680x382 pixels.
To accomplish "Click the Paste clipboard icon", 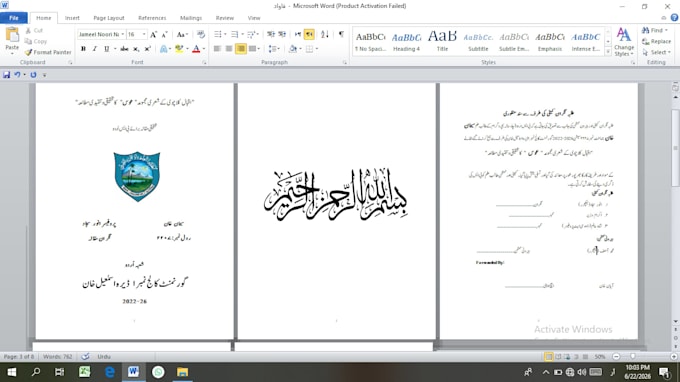I will pyautogui.click(x=12, y=35).
